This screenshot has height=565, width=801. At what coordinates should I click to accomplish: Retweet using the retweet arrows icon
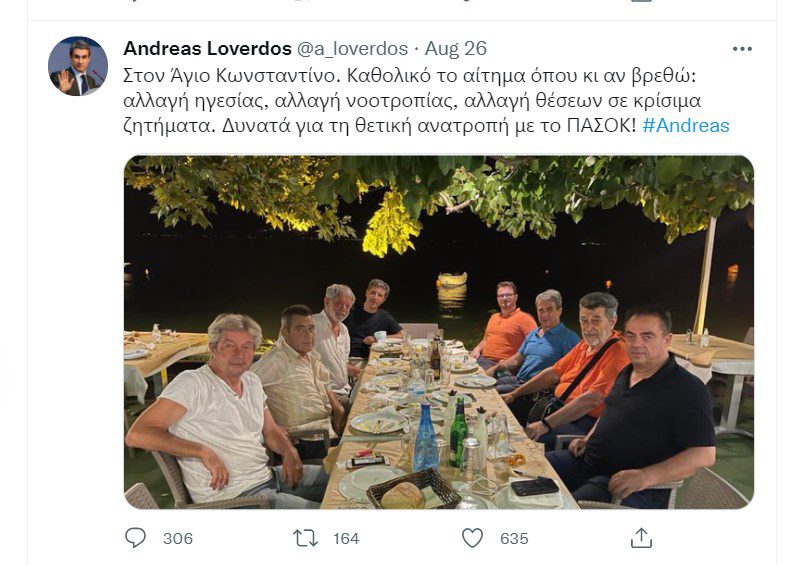tap(305, 538)
